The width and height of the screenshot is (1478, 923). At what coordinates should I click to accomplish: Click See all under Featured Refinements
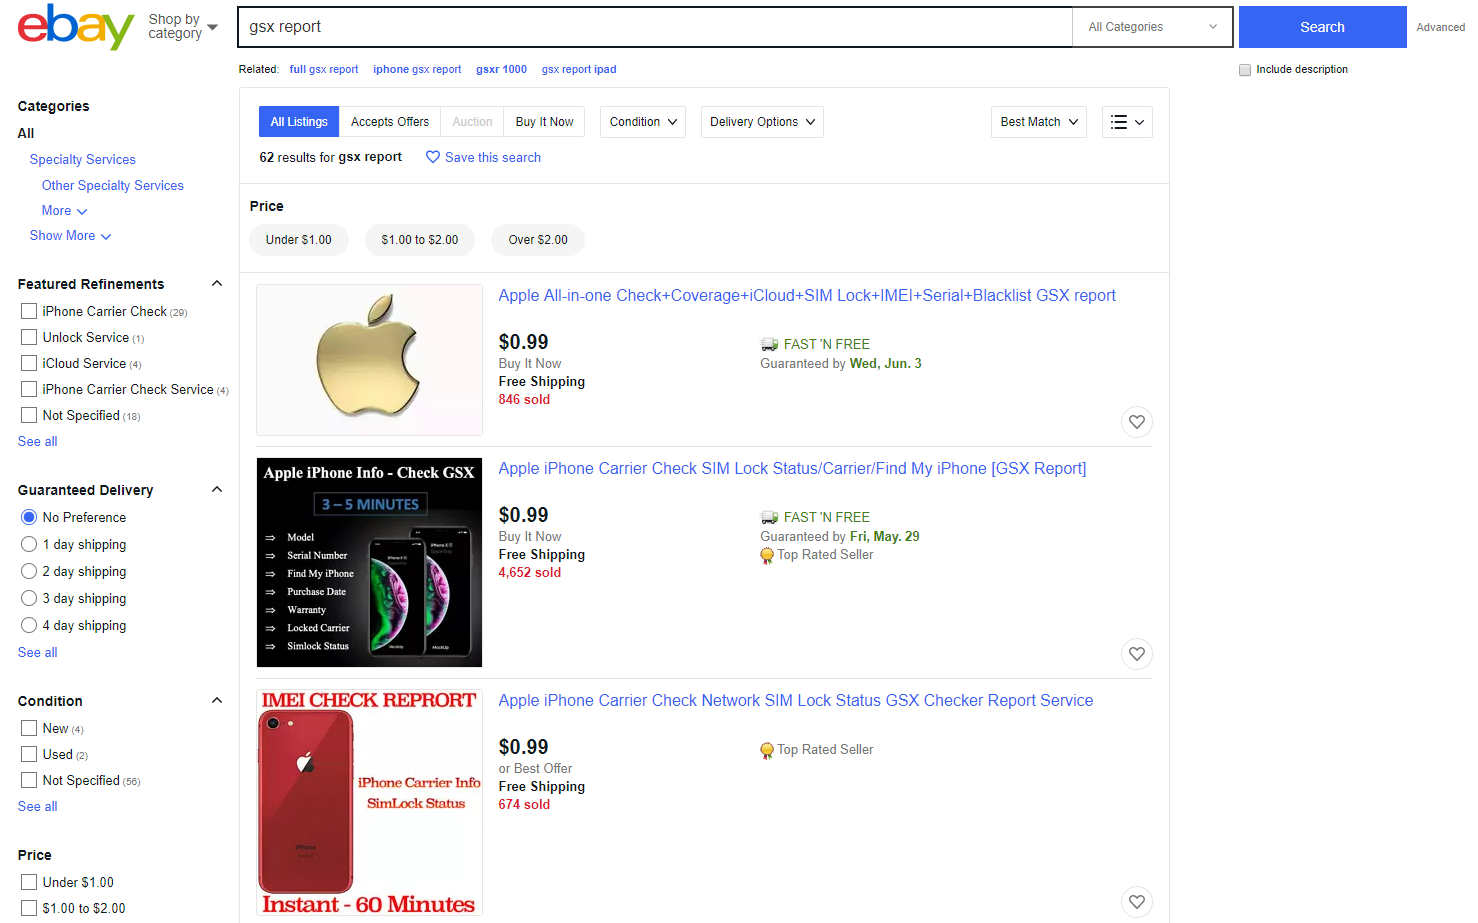click(x=38, y=442)
